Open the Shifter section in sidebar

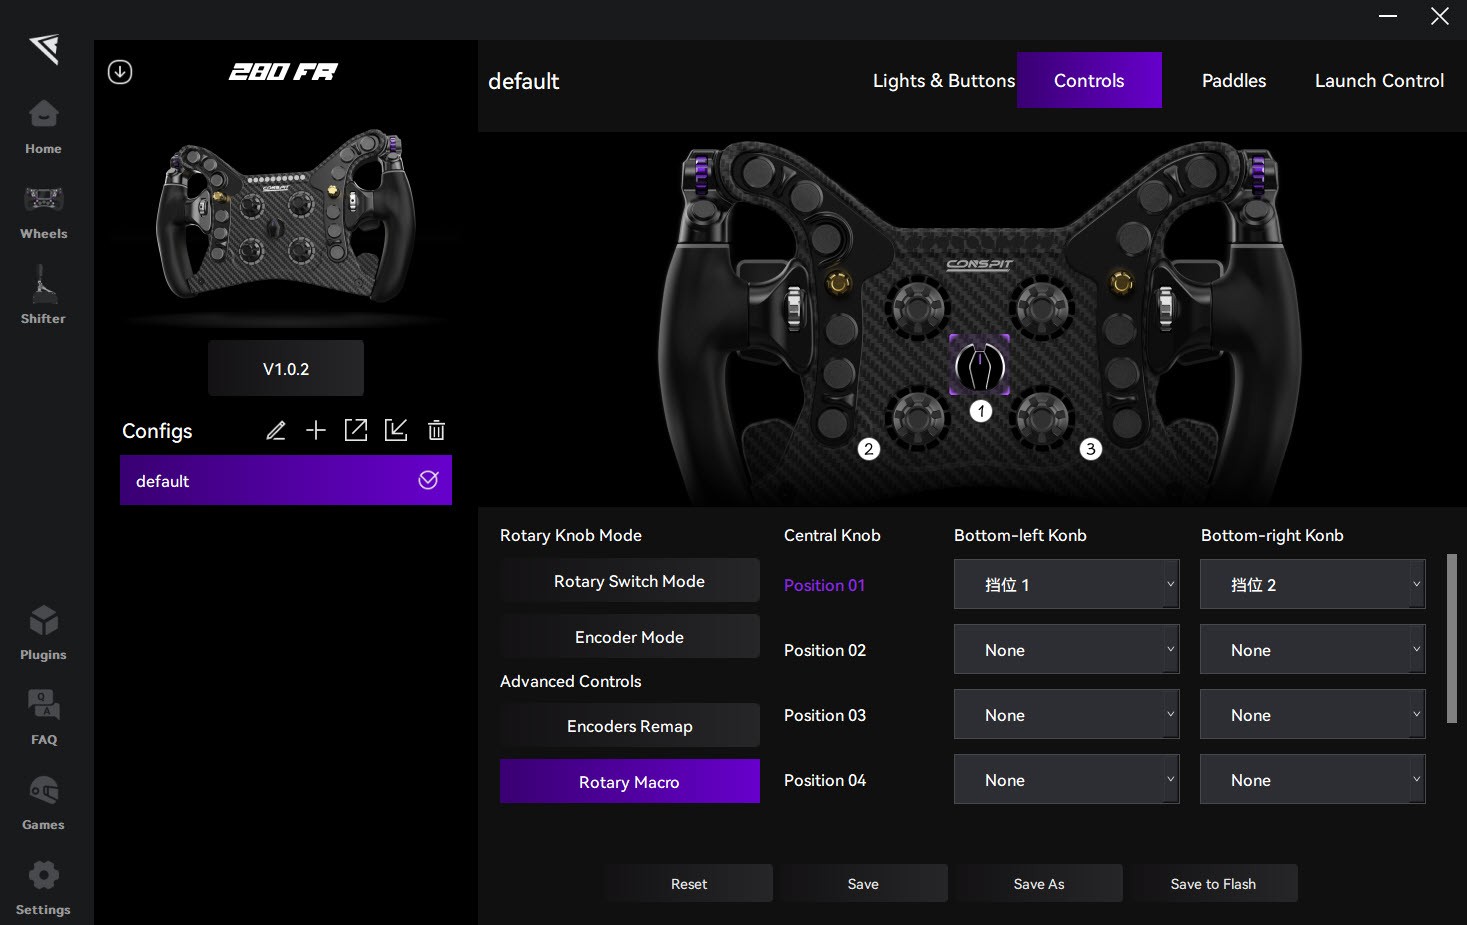tap(43, 296)
